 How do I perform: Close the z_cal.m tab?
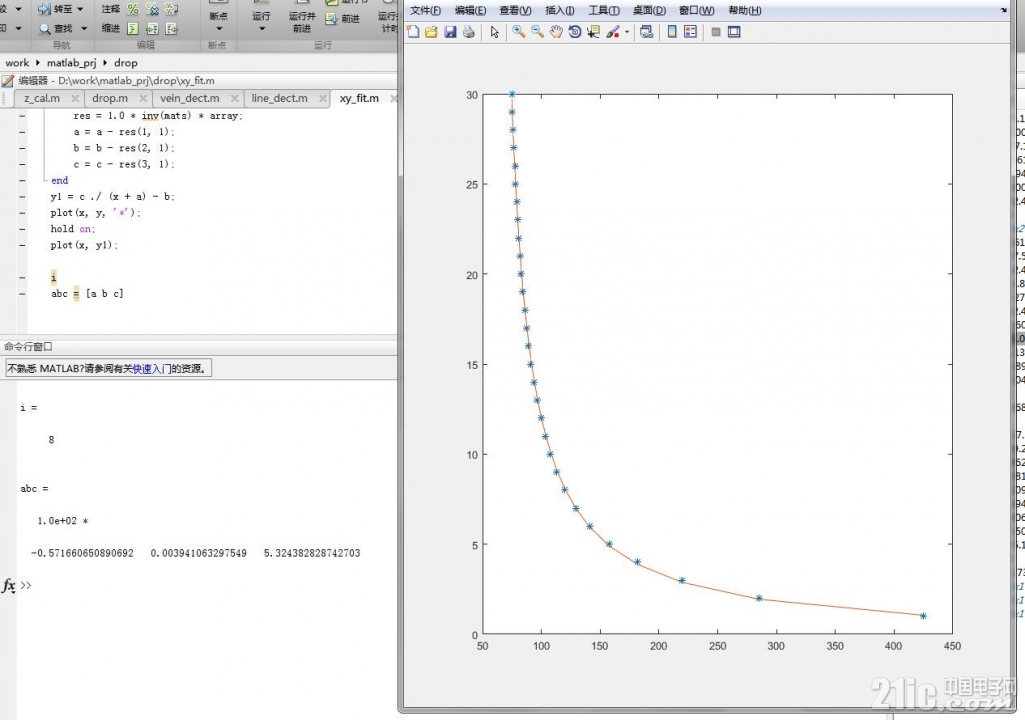tap(75, 98)
